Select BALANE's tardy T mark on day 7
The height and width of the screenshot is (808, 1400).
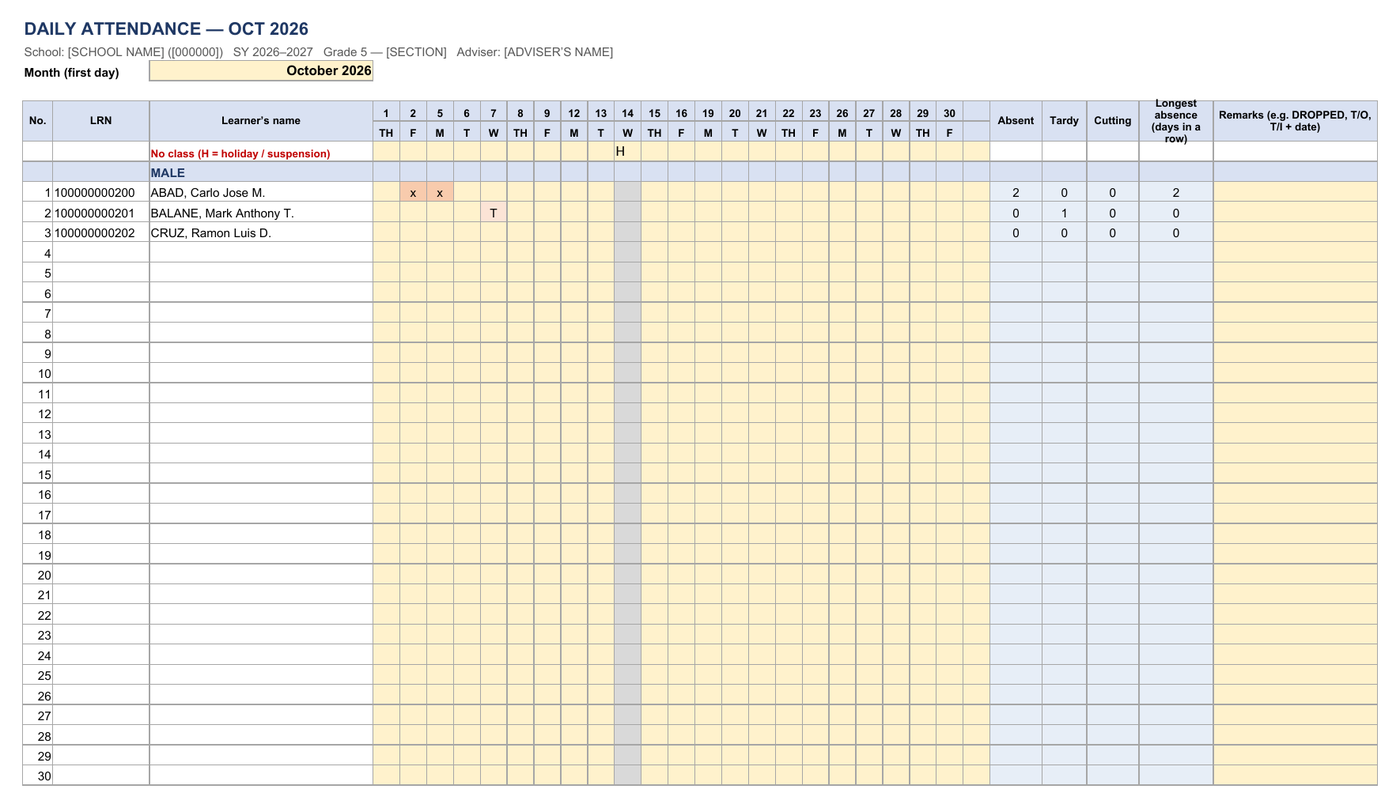[x=493, y=213]
